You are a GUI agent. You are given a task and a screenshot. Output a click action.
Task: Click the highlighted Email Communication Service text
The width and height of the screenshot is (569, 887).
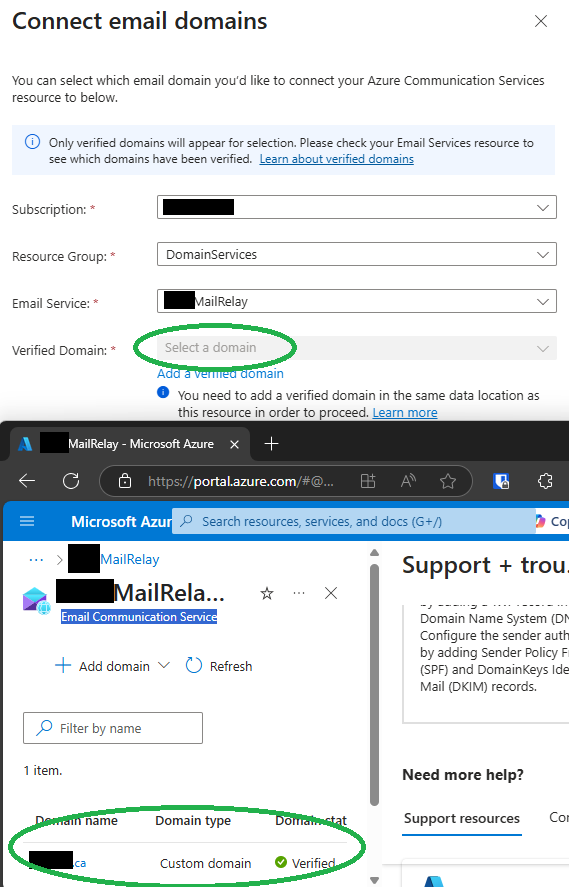point(139,617)
